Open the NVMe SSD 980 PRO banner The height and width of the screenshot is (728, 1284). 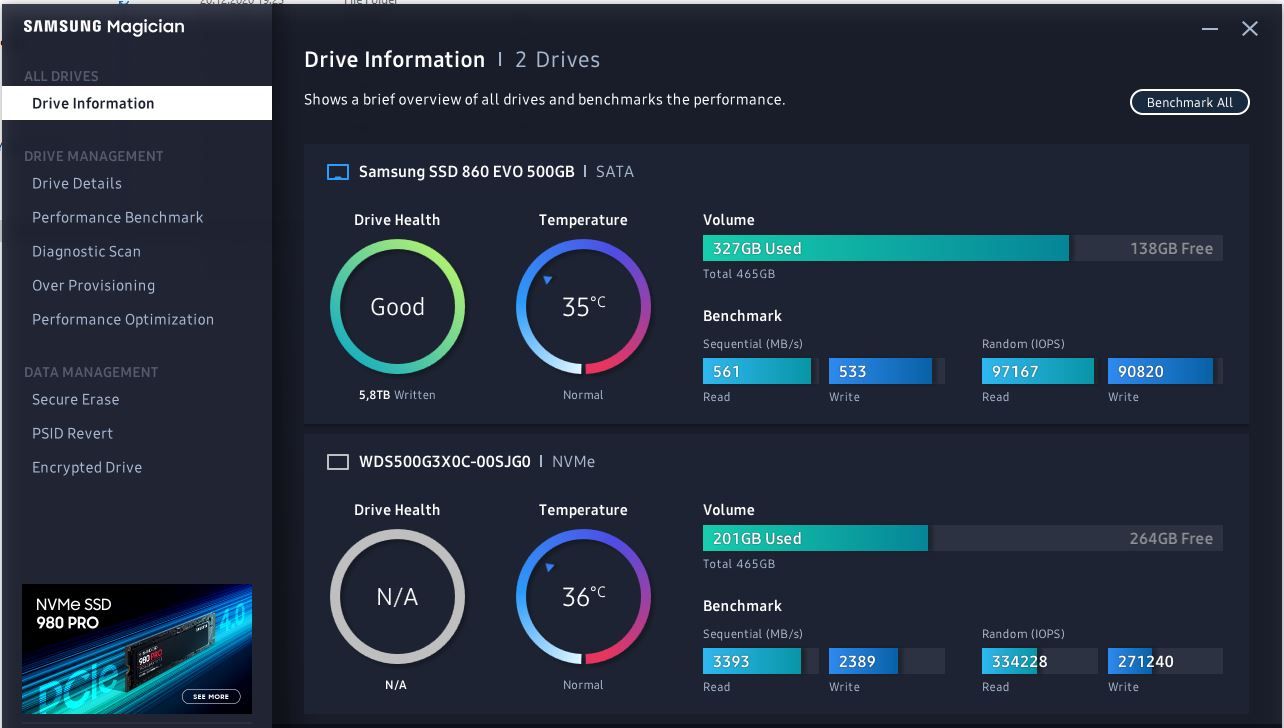click(x=137, y=648)
